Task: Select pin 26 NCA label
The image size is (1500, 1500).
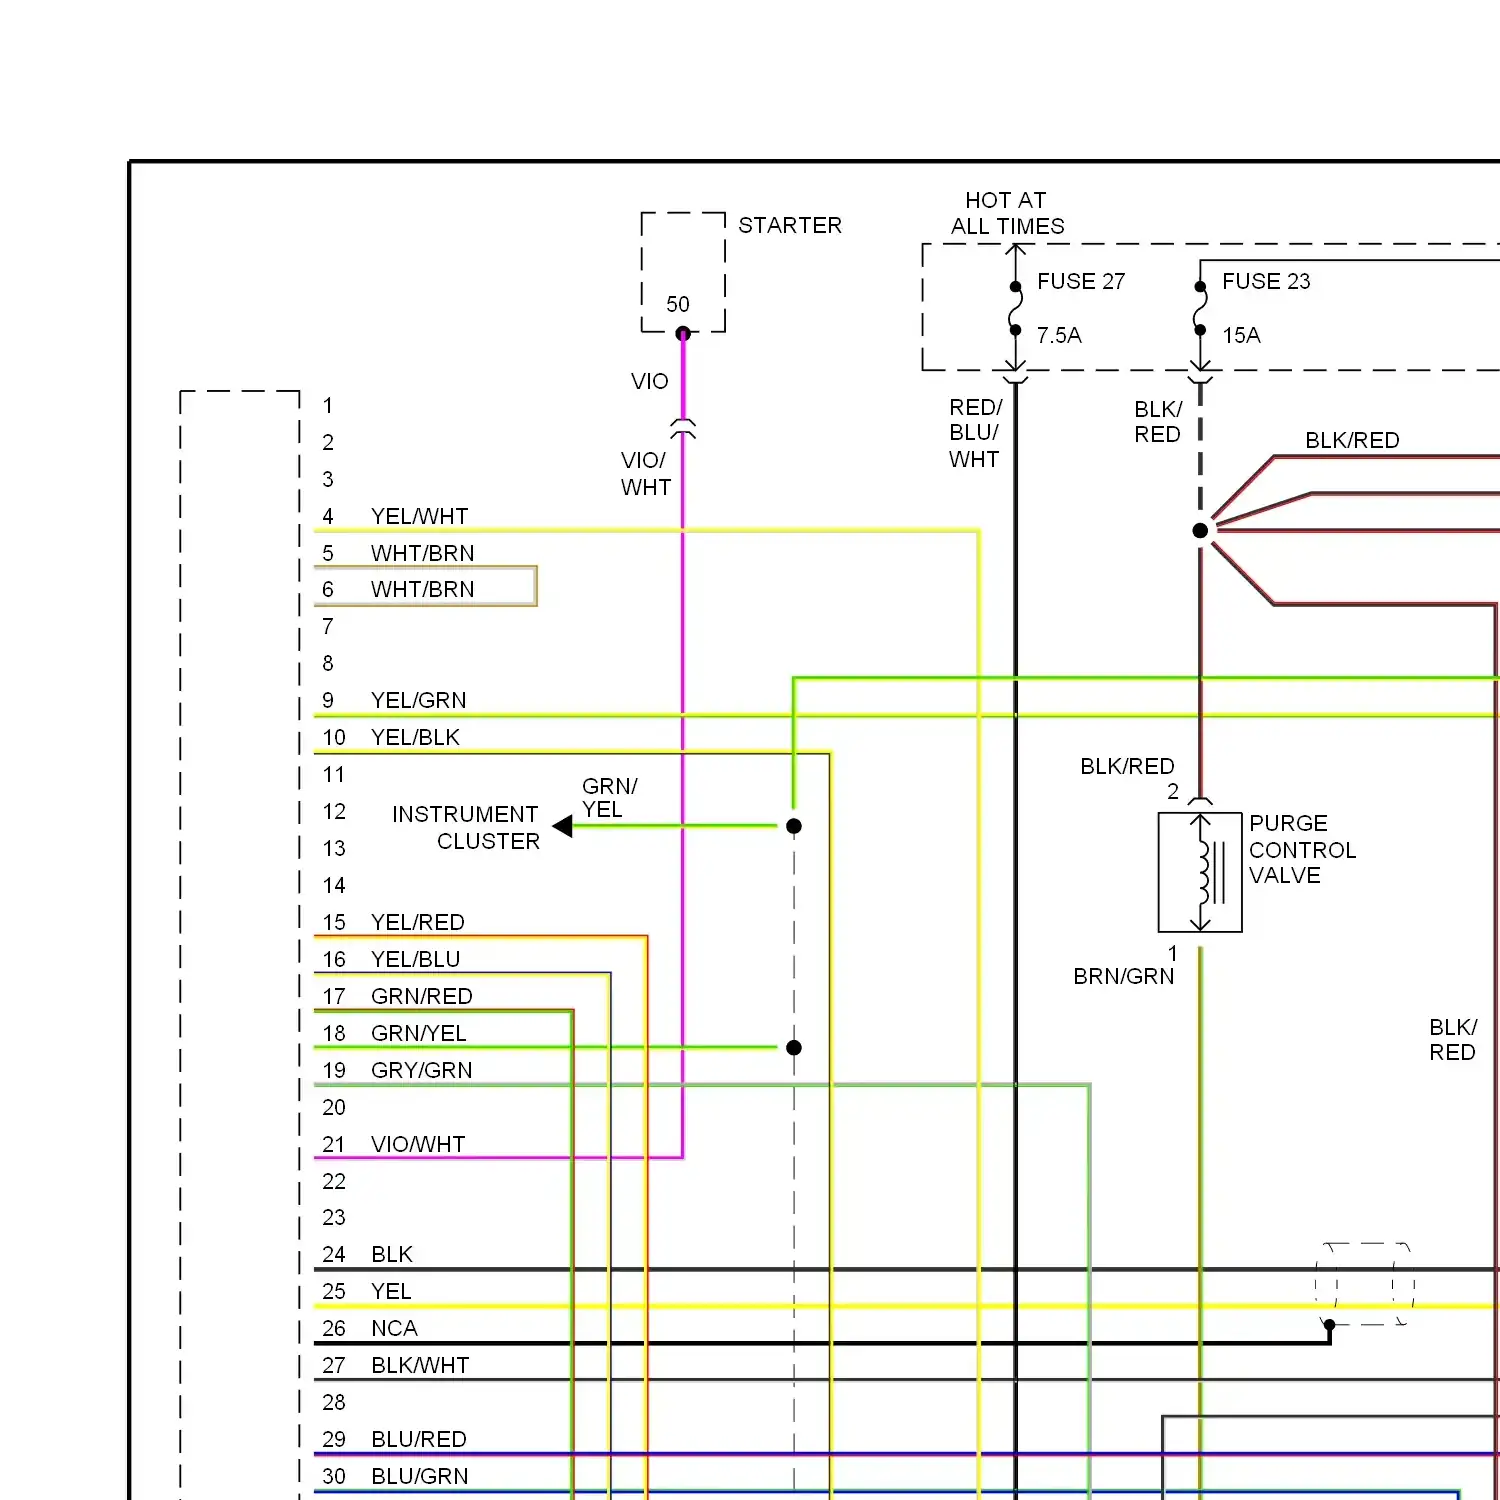Action: 394,1328
